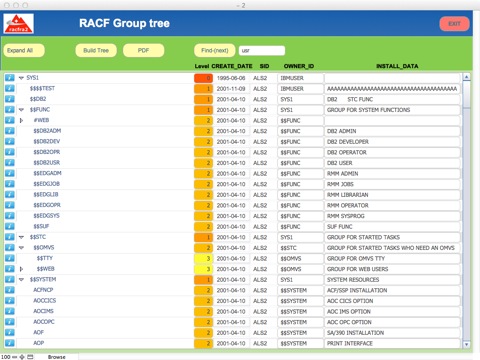Click the blue icon beside AOF

click(x=10, y=332)
